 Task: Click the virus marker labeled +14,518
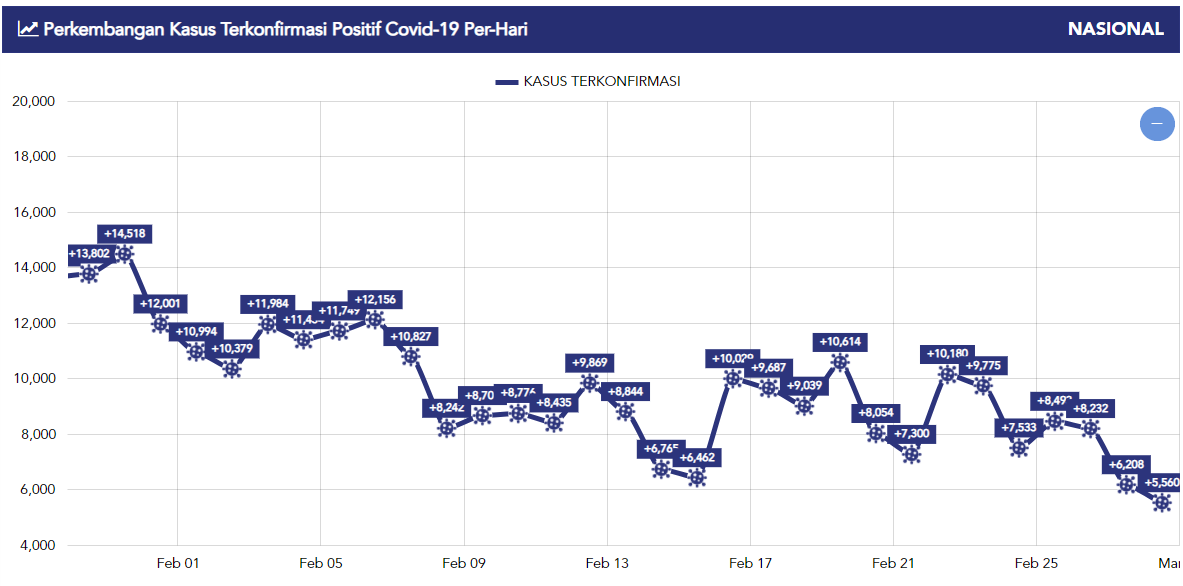point(125,254)
